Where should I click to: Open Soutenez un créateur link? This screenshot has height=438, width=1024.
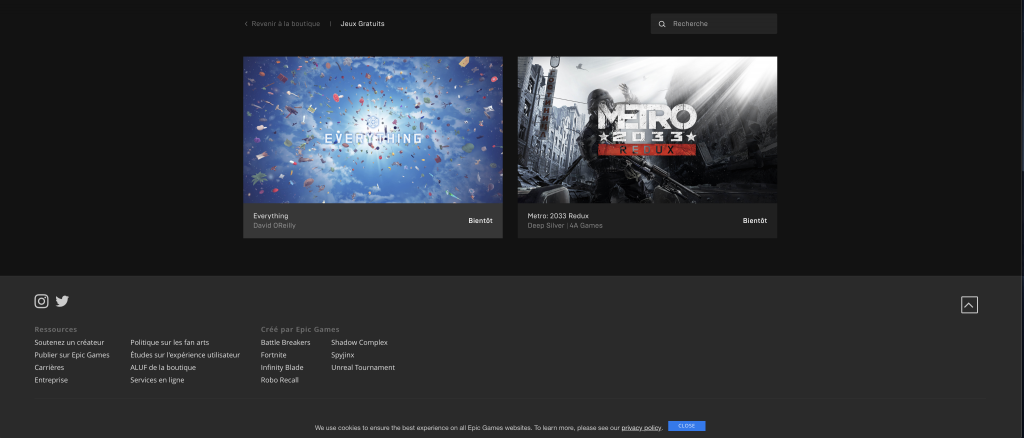tap(69, 342)
